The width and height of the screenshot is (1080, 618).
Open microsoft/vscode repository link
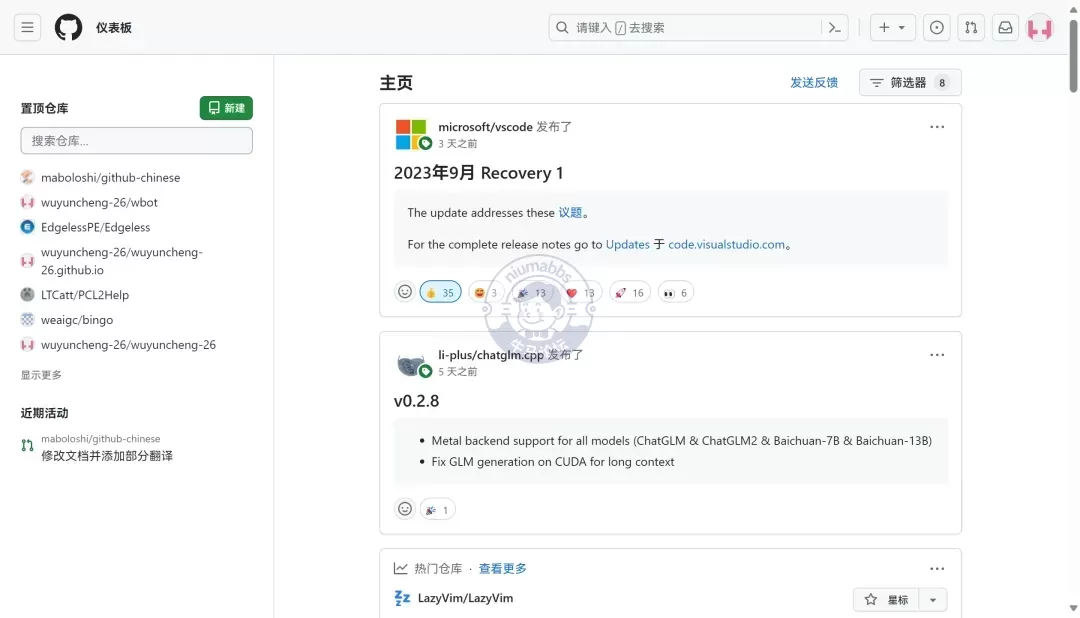[486, 127]
